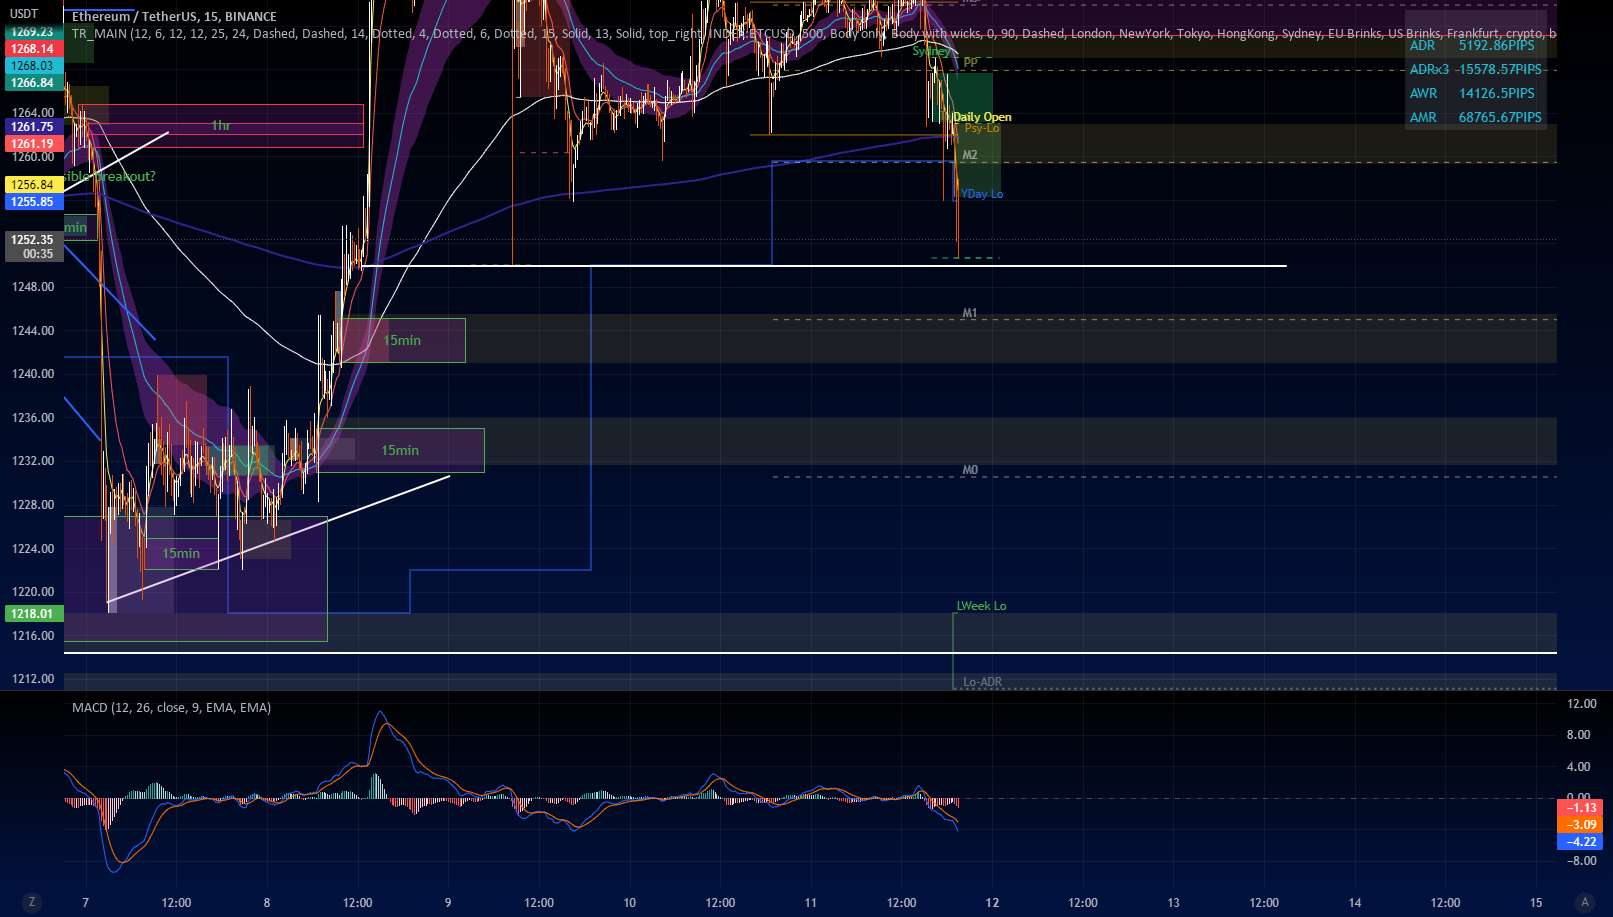Select the white horizontal line near 1214
The width and height of the screenshot is (1613, 917).
click(x=810, y=653)
